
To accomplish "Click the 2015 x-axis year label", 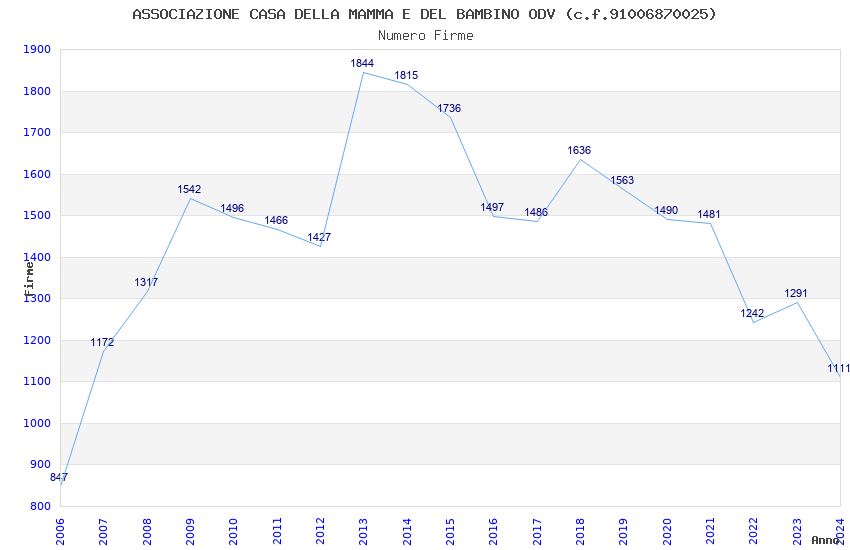I will [x=450, y=532].
